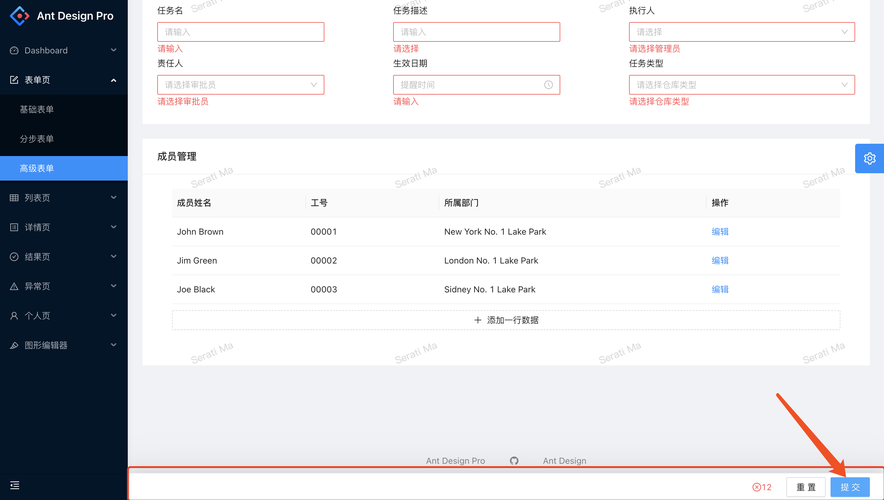Click the Sidney No. 1 Lake Park cell
The image size is (884, 500).
[490, 289]
